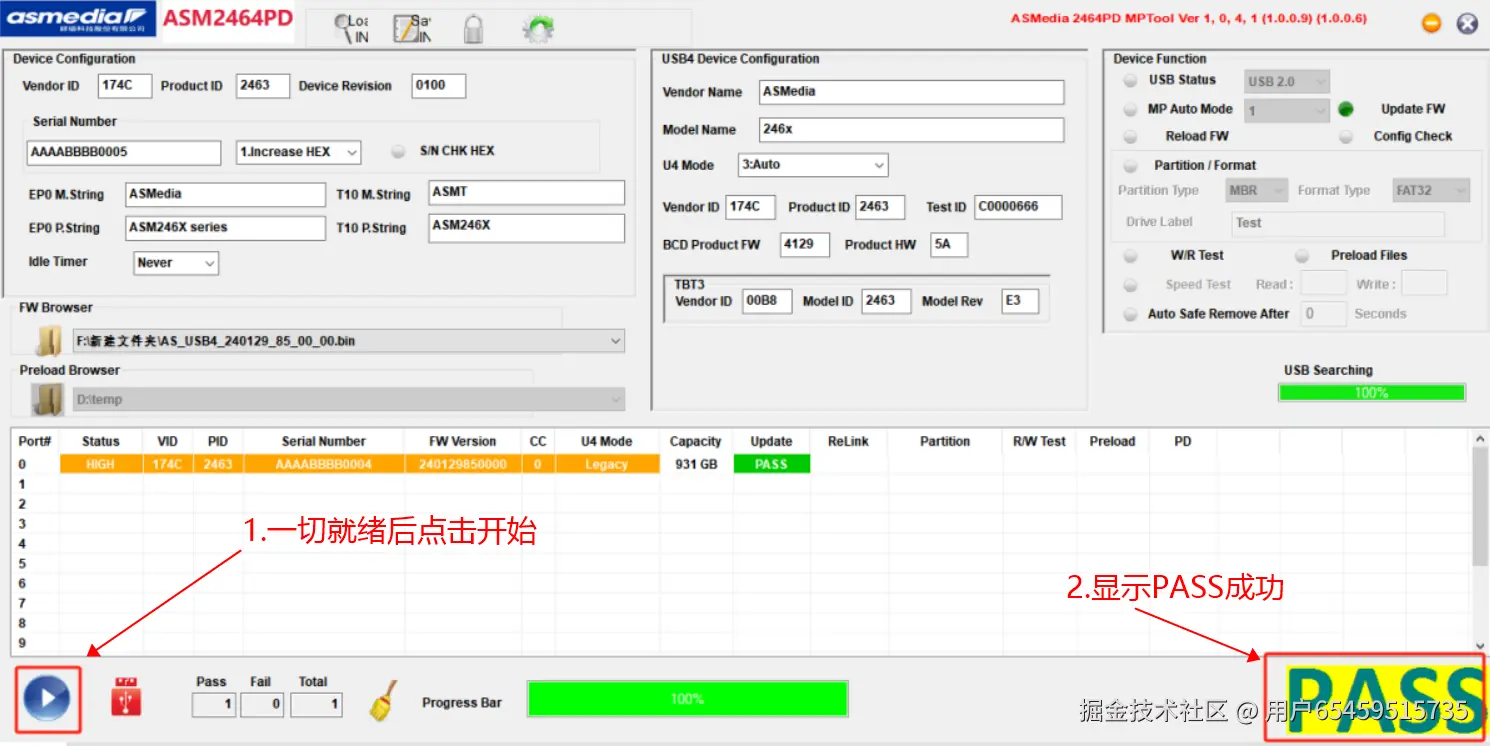Click the TBT3 Vendor ID field 00B8
The width and height of the screenshot is (1490, 746).
click(767, 301)
